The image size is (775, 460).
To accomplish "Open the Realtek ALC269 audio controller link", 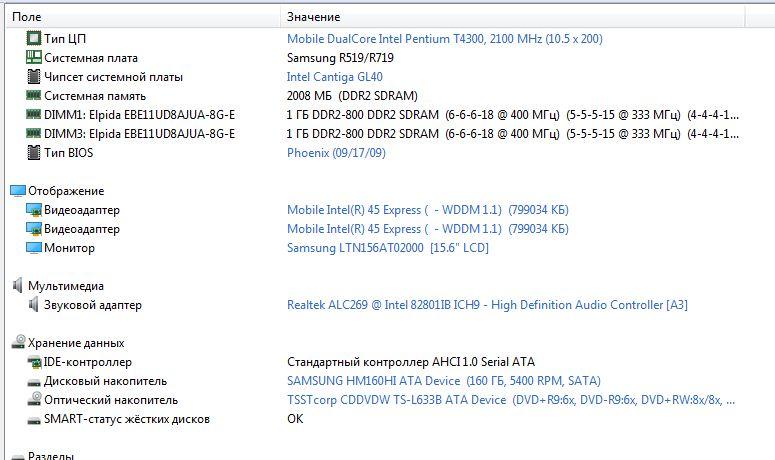I will (487, 305).
